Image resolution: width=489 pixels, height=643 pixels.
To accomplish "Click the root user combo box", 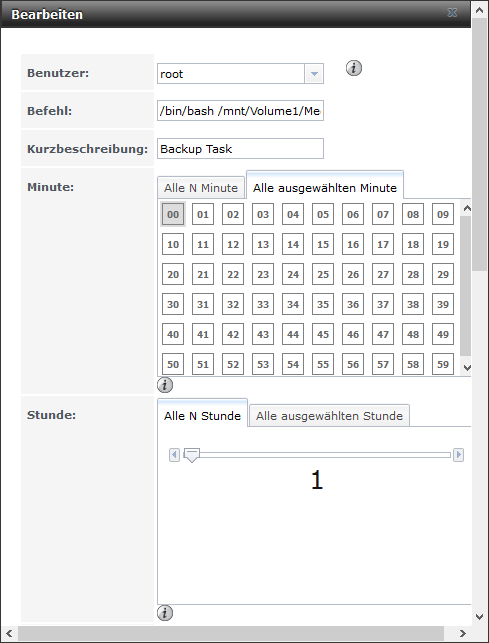I will pyautogui.click(x=240, y=74).
